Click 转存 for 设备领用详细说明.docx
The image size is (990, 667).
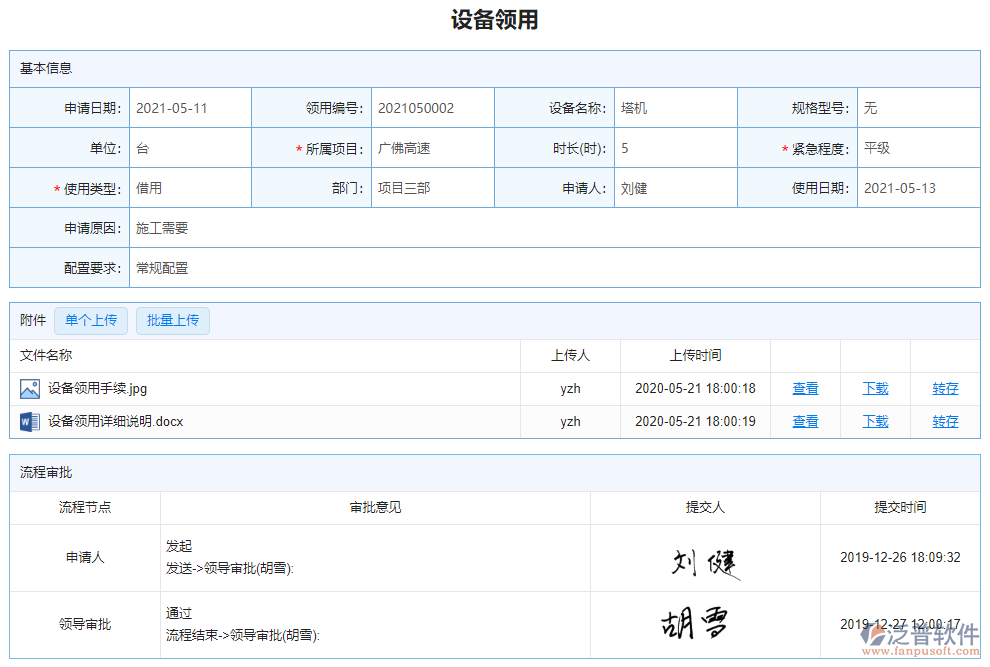coord(945,421)
